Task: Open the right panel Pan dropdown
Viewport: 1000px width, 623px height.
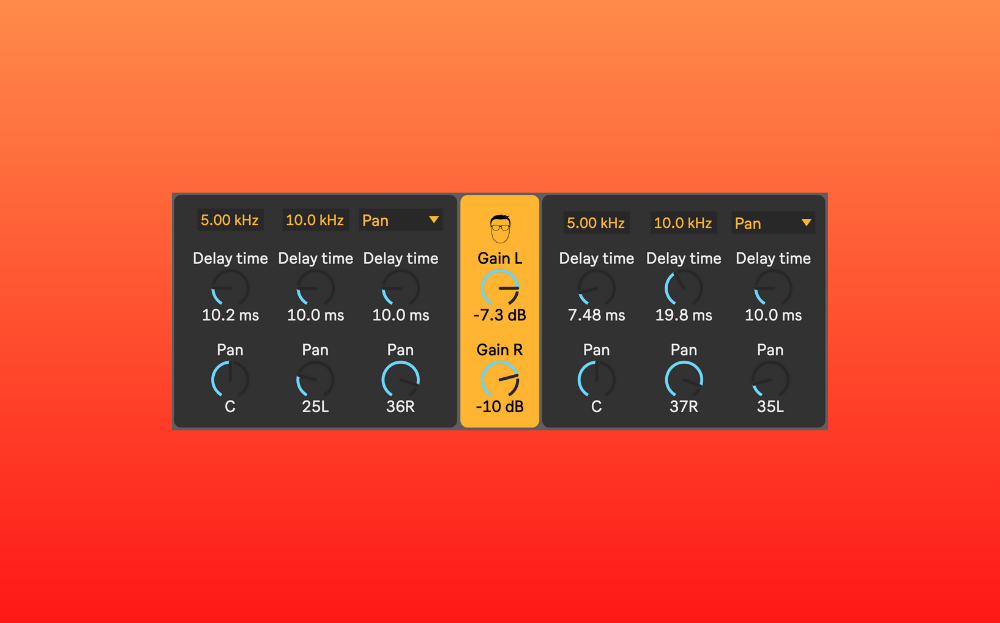Action: [x=773, y=223]
